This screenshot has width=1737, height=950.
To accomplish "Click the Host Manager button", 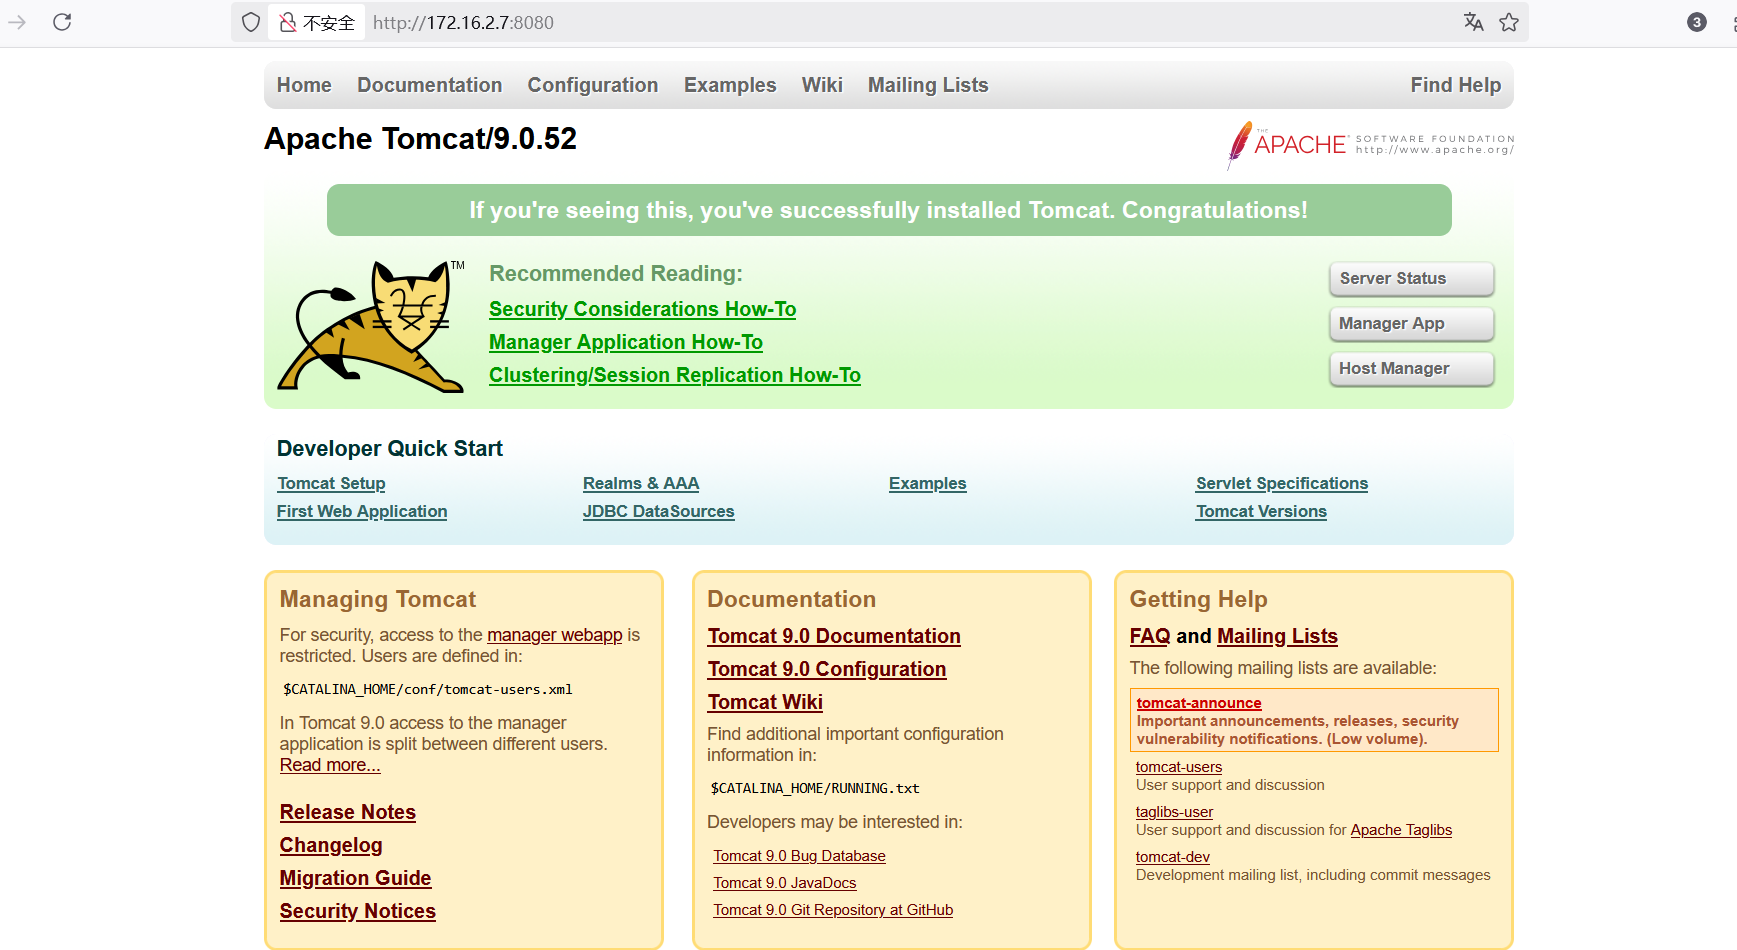I will 1411,369.
